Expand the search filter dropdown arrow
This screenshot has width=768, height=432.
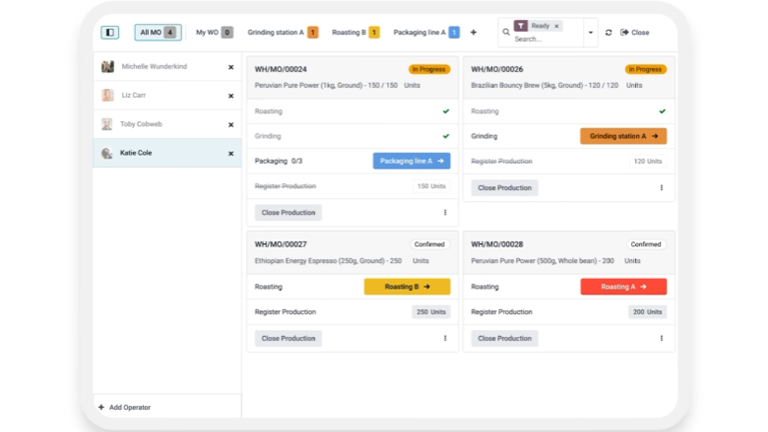590,32
